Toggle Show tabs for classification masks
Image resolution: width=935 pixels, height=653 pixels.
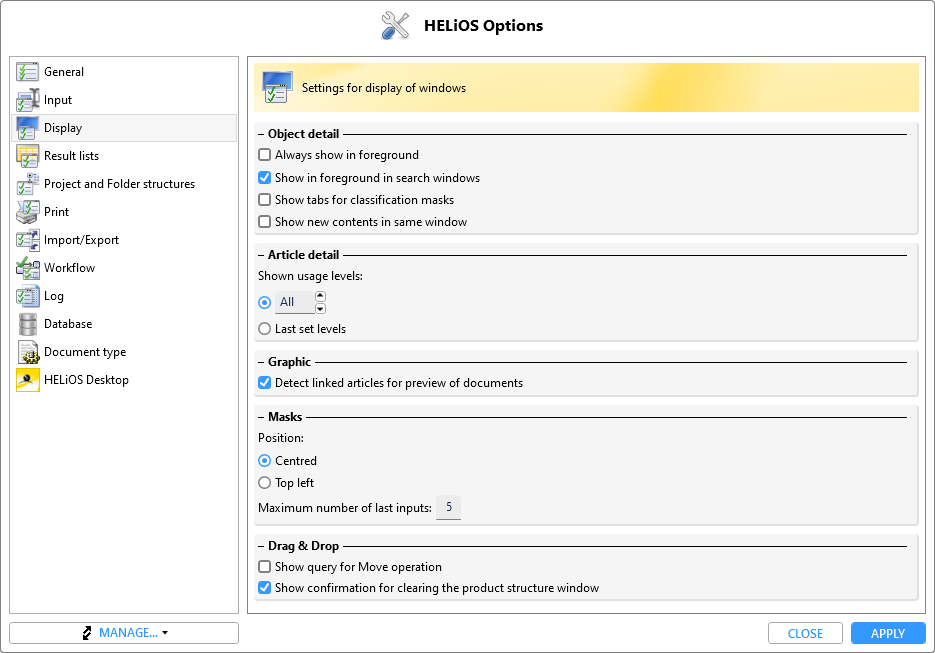pos(265,200)
